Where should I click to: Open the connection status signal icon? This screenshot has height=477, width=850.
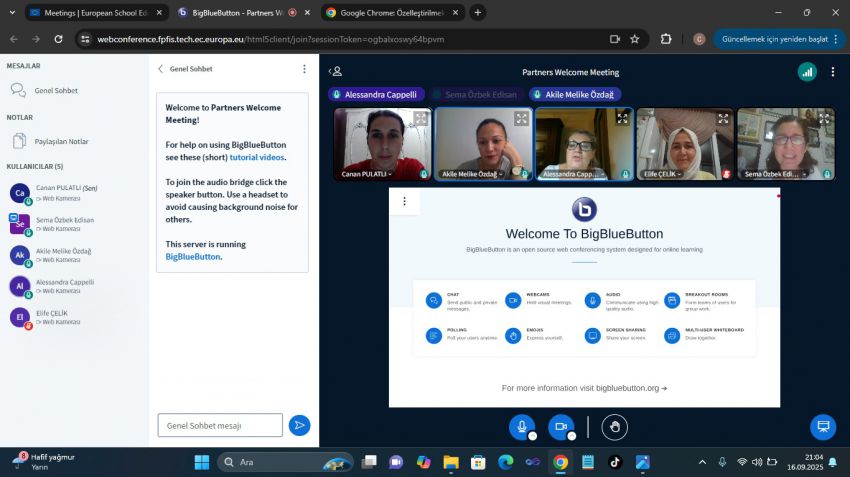(x=806, y=72)
